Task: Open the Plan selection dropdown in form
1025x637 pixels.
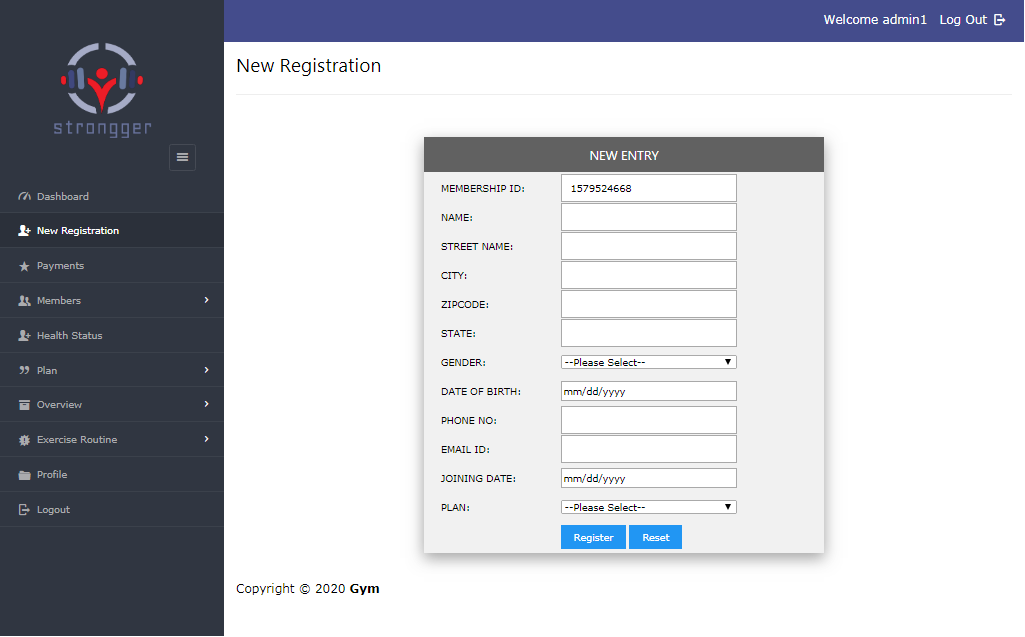Action: (x=648, y=508)
